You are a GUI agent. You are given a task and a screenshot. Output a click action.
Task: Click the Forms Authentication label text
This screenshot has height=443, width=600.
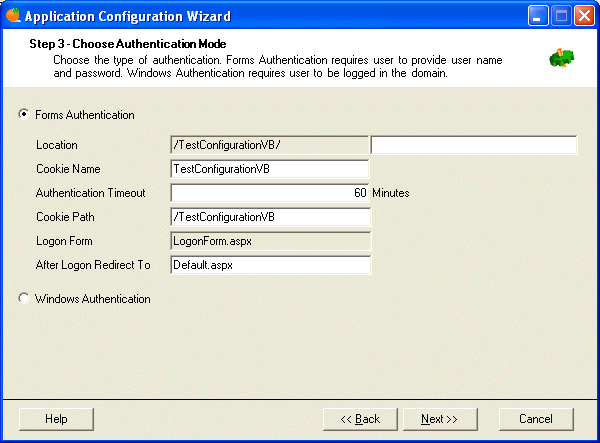point(85,115)
